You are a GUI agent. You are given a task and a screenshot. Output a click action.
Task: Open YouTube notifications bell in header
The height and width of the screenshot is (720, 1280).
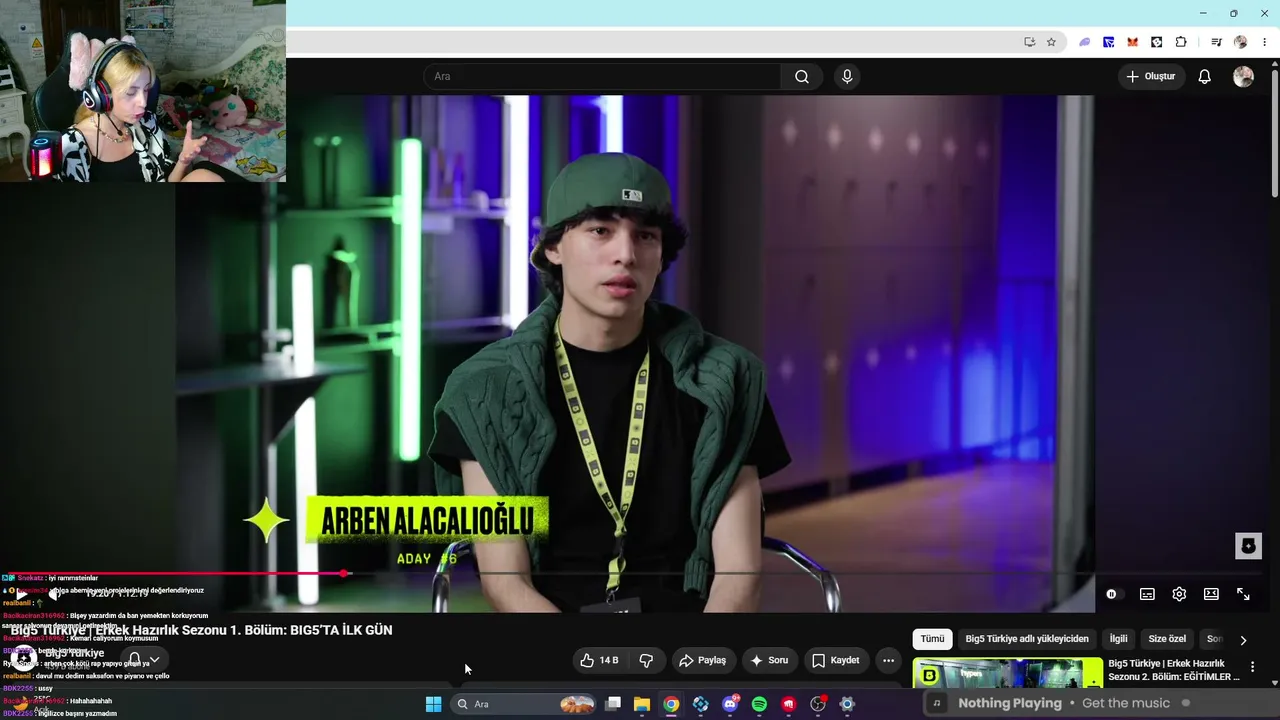[x=1205, y=77]
